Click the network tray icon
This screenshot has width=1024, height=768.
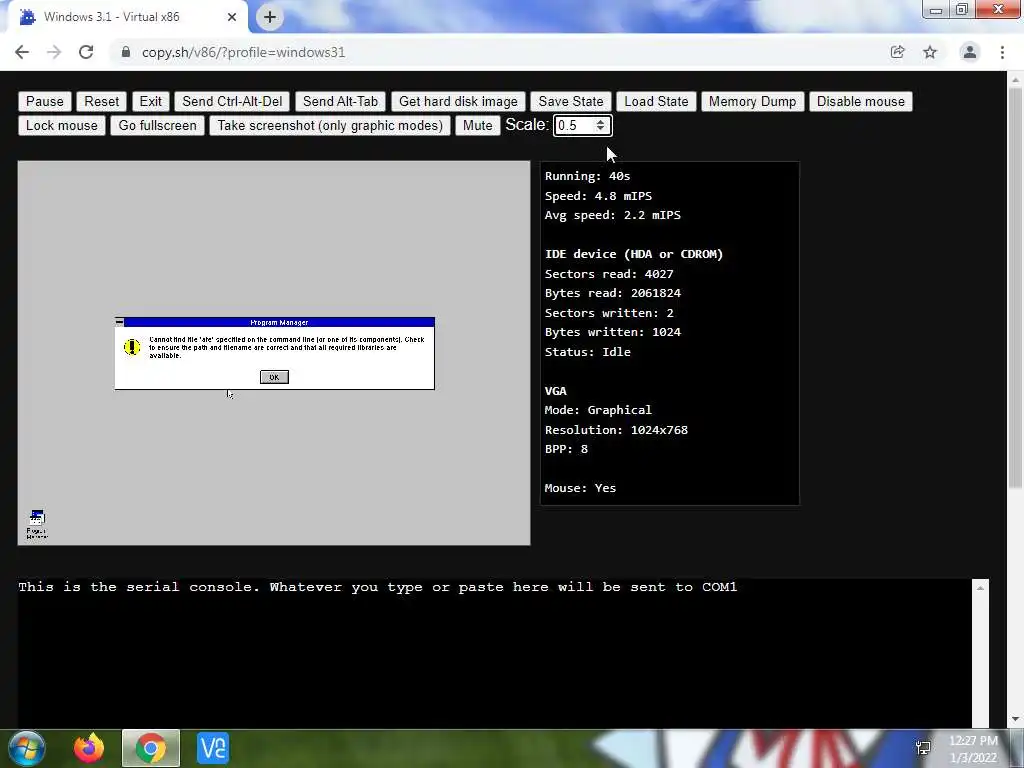[923, 748]
